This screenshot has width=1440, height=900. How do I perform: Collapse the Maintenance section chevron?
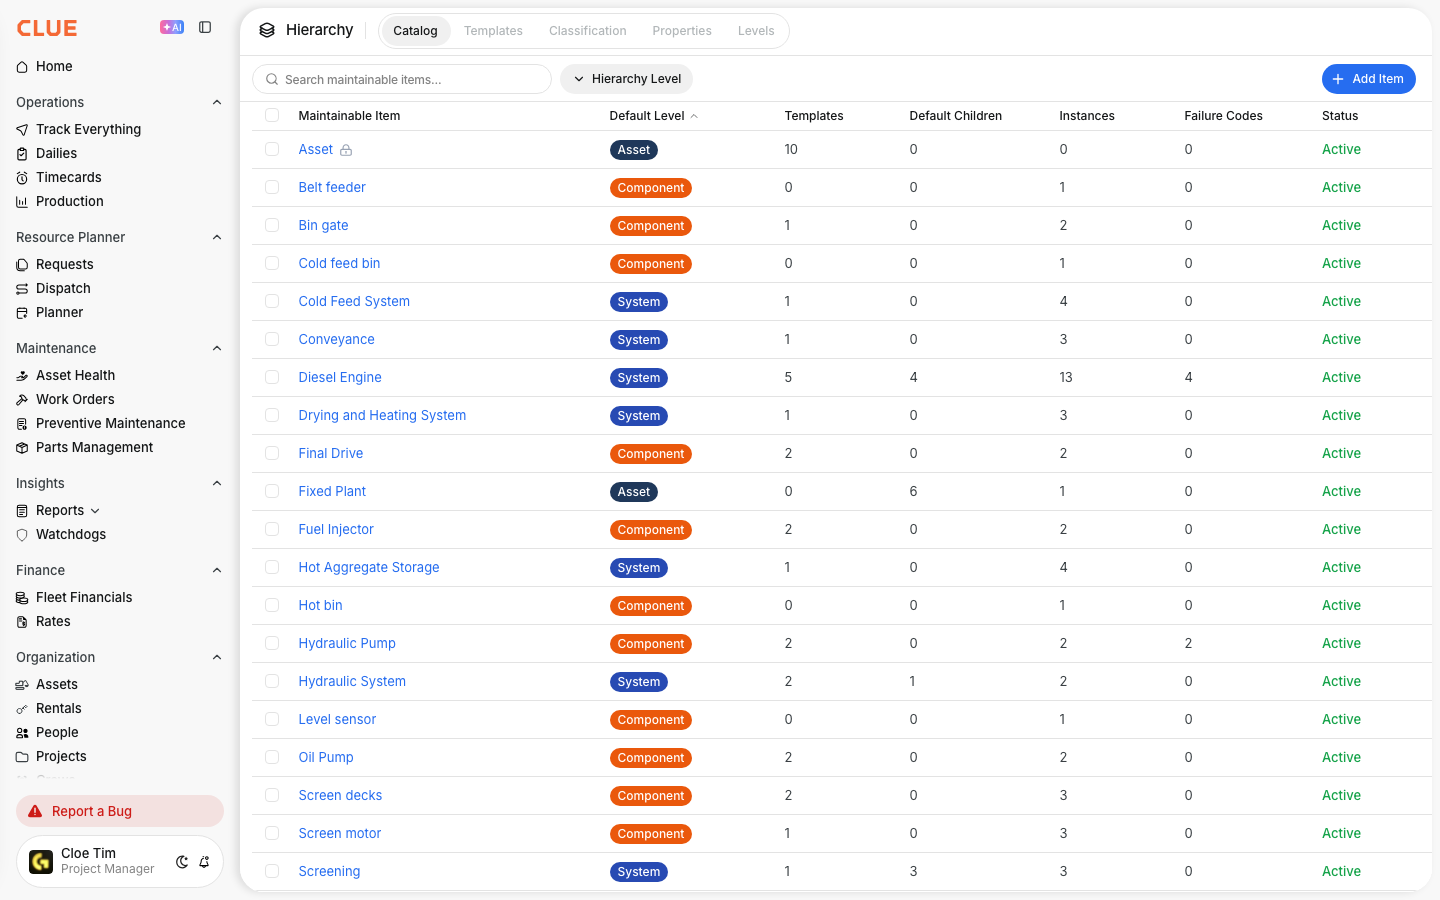pyautogui.click(x=217, y=348)
